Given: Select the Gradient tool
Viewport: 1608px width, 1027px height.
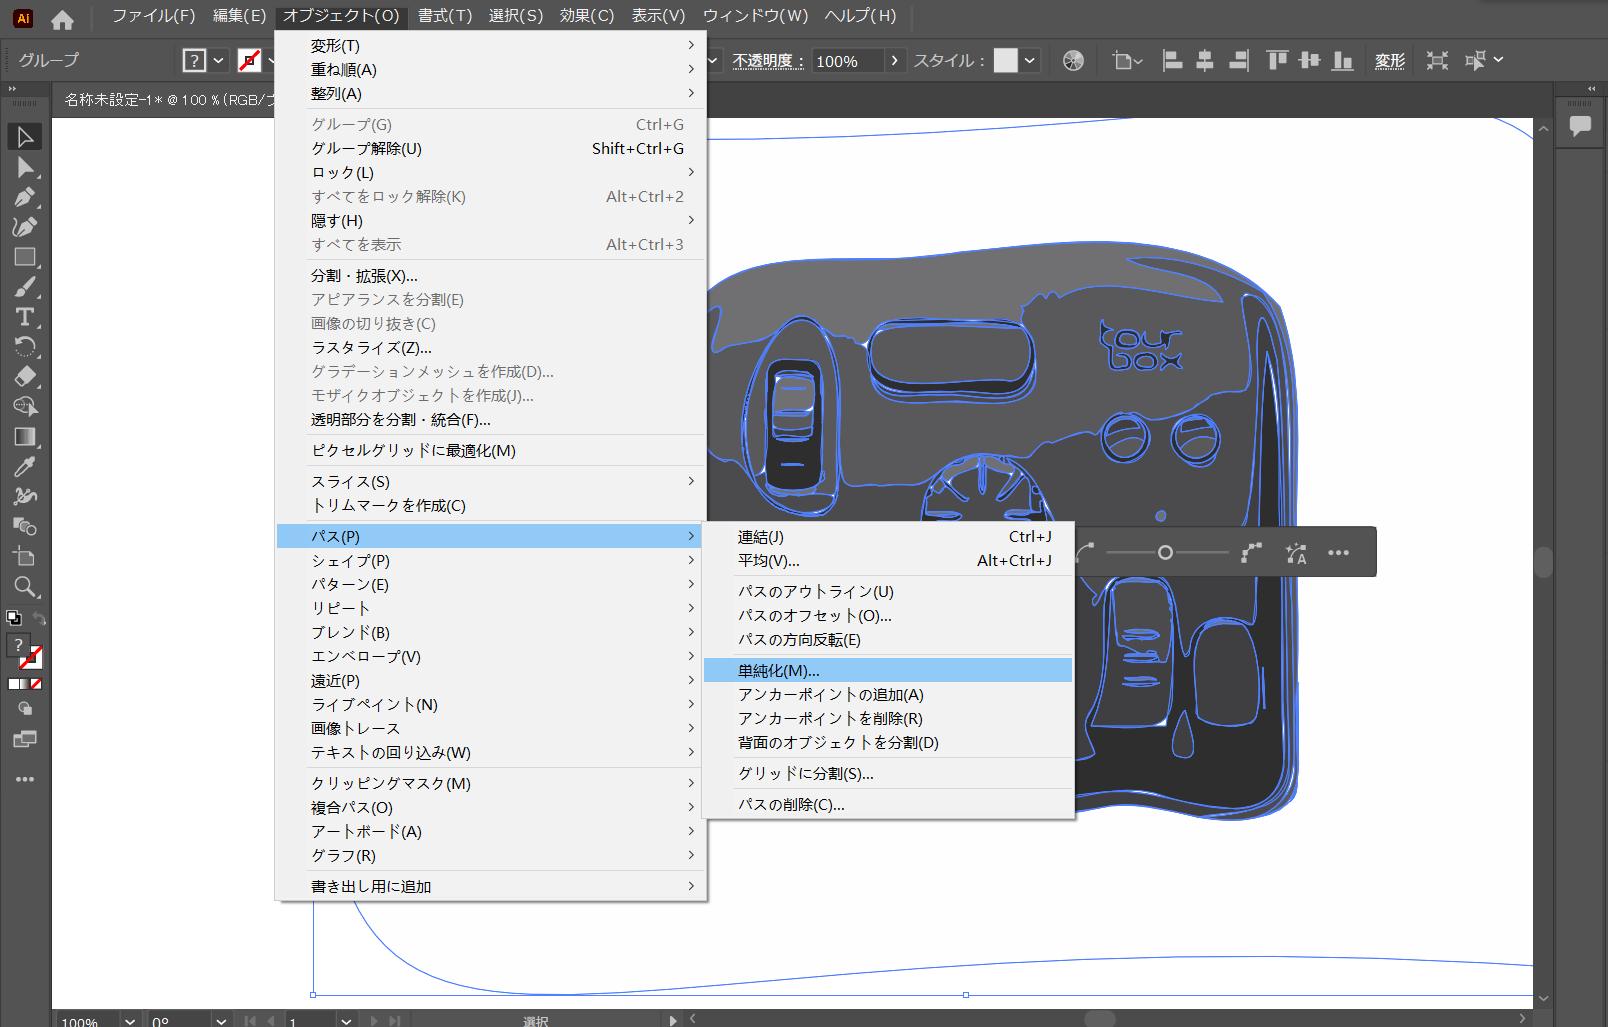Looking at the screenshot, I should click(25, 437).
